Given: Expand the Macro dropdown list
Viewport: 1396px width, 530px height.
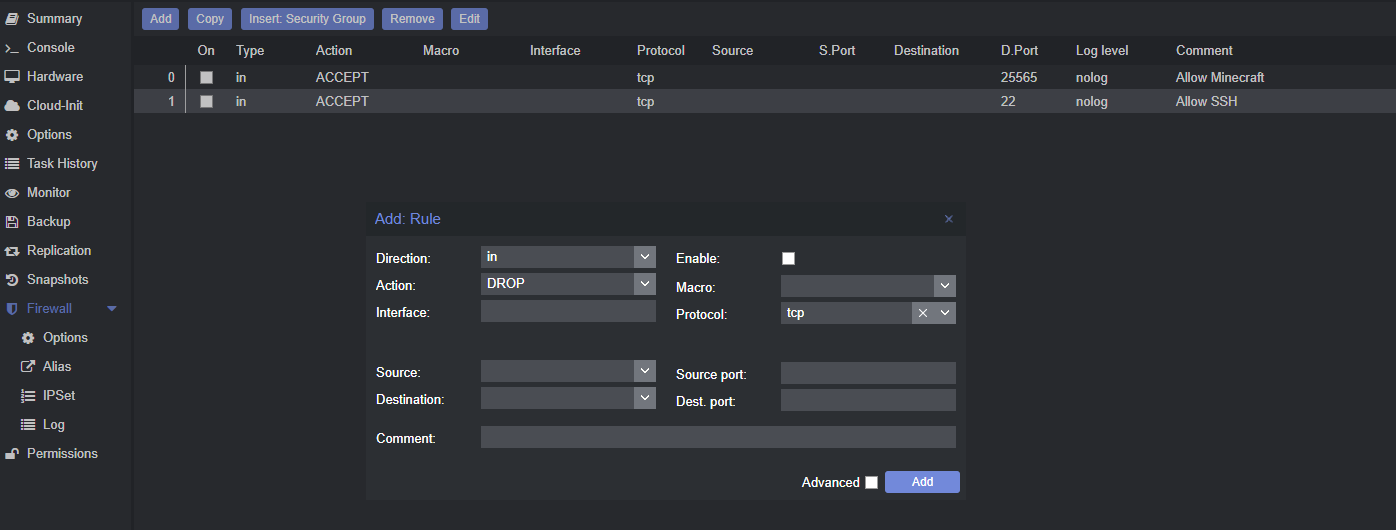Looking at the screenshot, I should pos(945,286).
